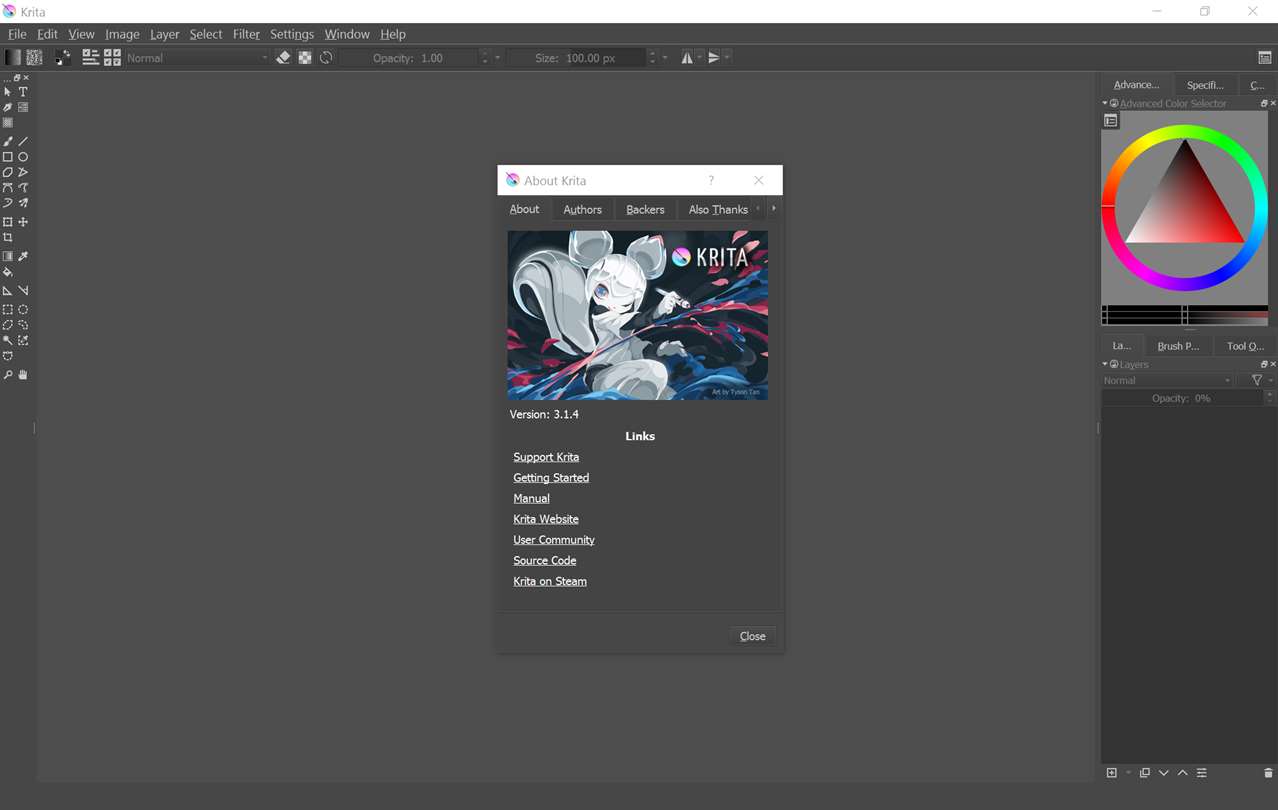Screen dimensions: 1278x810
Task: Click the reload original preset icon
Action: [326, 58]
